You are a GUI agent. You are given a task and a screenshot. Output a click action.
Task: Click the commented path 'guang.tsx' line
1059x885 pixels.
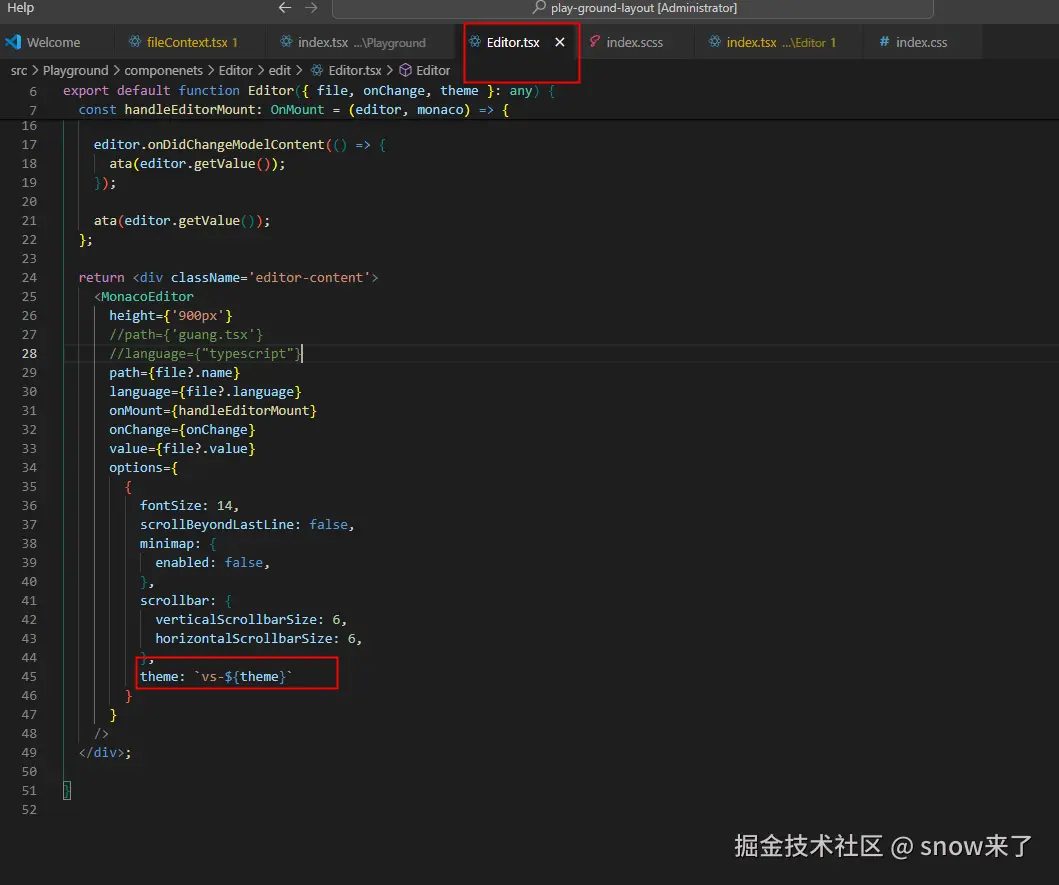(186, 334)
